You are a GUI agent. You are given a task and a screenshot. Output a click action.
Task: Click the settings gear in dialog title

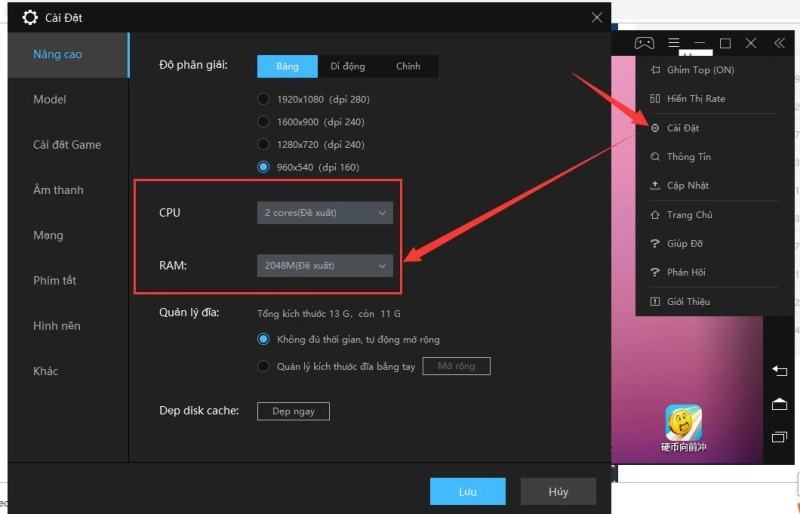tap(30, 17)
